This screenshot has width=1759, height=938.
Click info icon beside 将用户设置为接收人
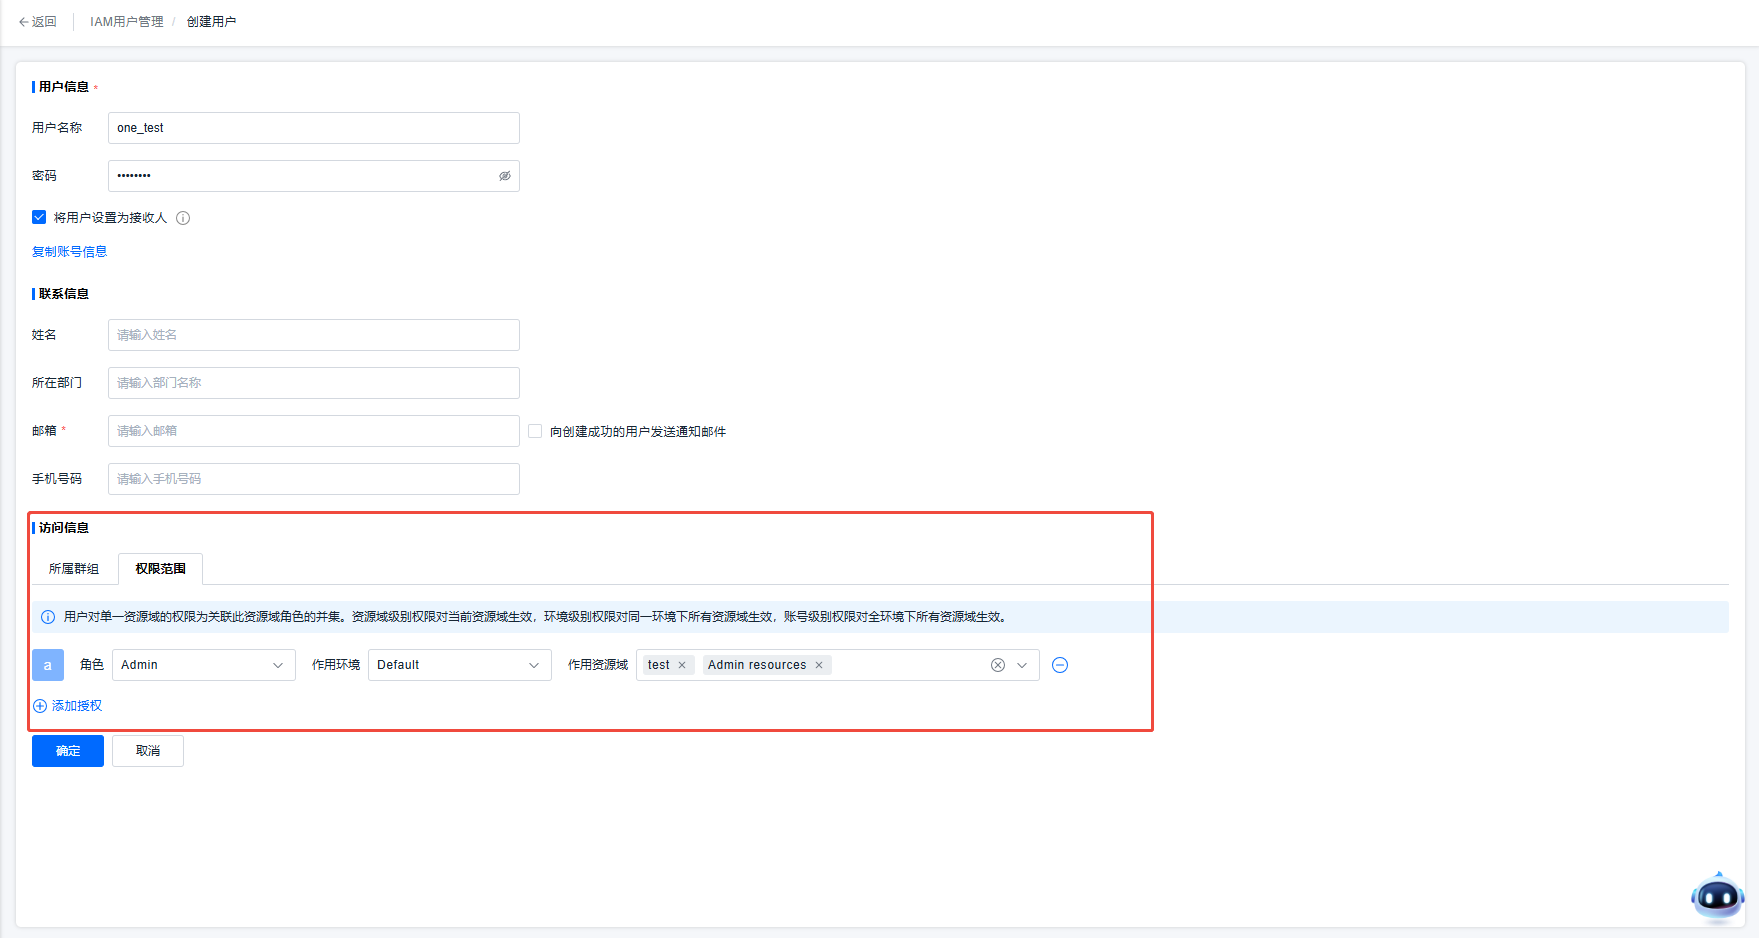click(x=183, y=218)
